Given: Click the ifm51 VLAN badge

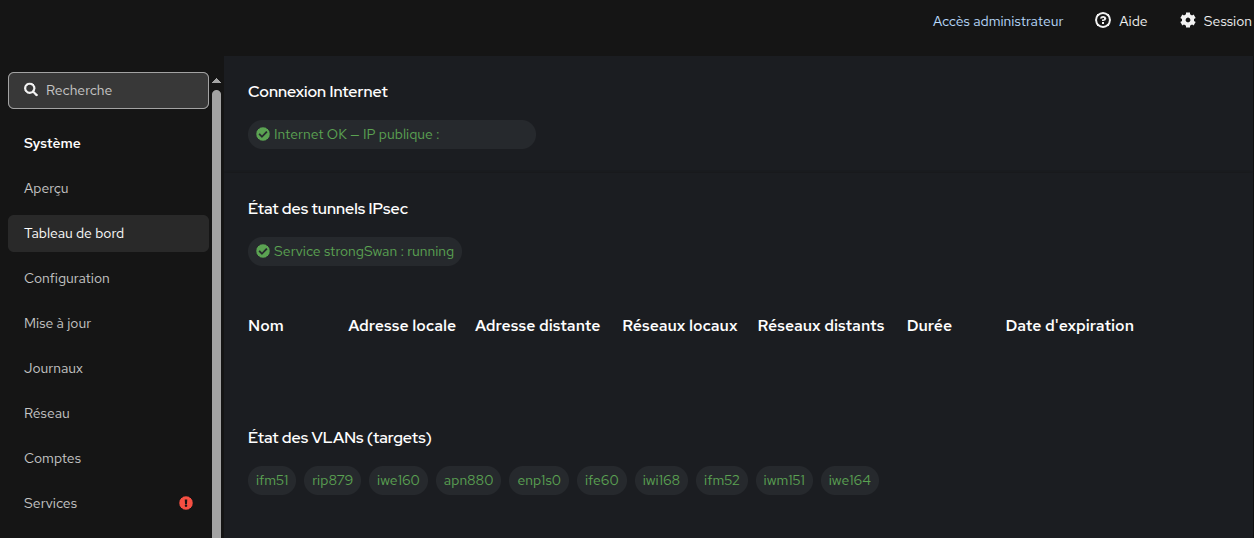Looking at the screenshot, I should coord(272,480).
